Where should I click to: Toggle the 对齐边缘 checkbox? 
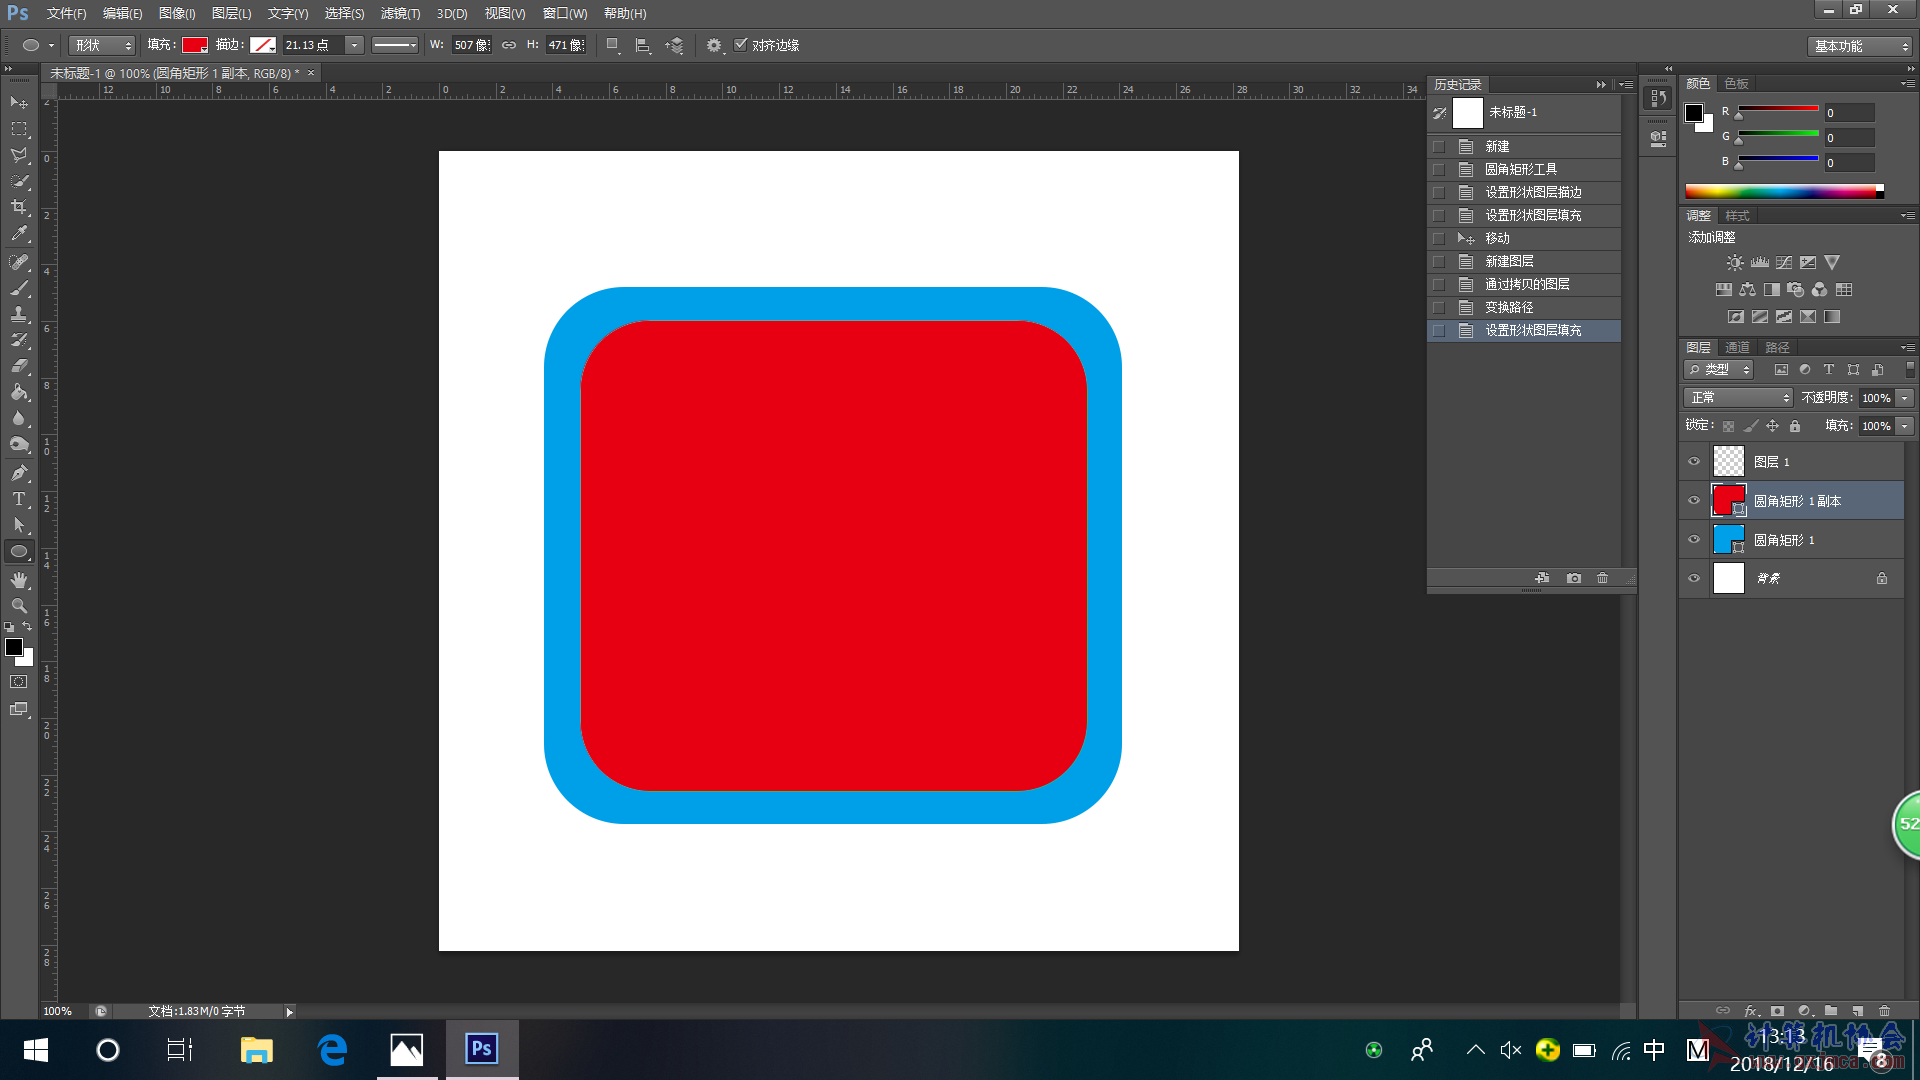pos(741,45)
